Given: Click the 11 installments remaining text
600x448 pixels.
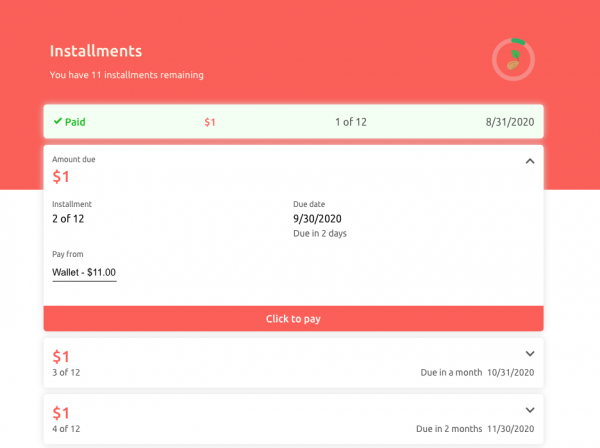Looking at the screenshot, I should click(x=127, y=75).
